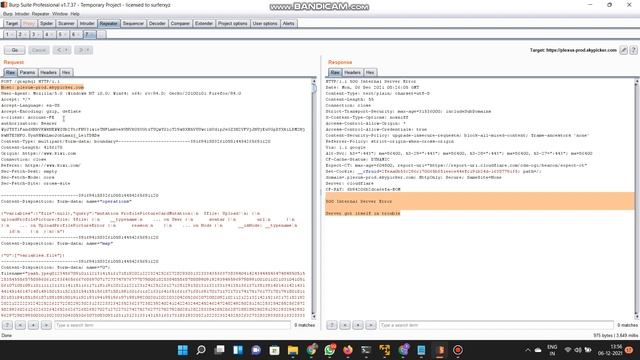Image resolution: width=640 pixels, height=360 pixels.
Task: Click the '+' search options button under response
Action: pos(358,325)
